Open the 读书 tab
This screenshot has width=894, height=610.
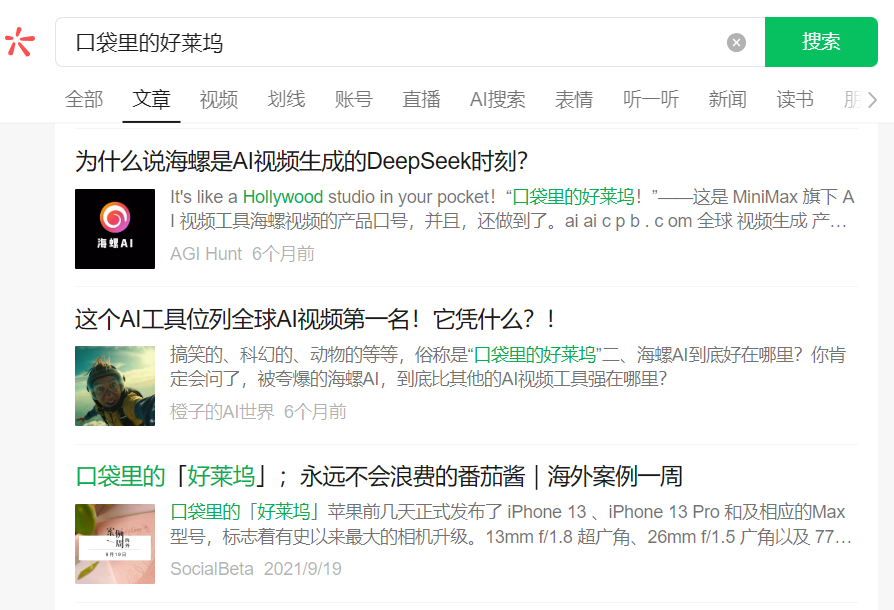795,100
